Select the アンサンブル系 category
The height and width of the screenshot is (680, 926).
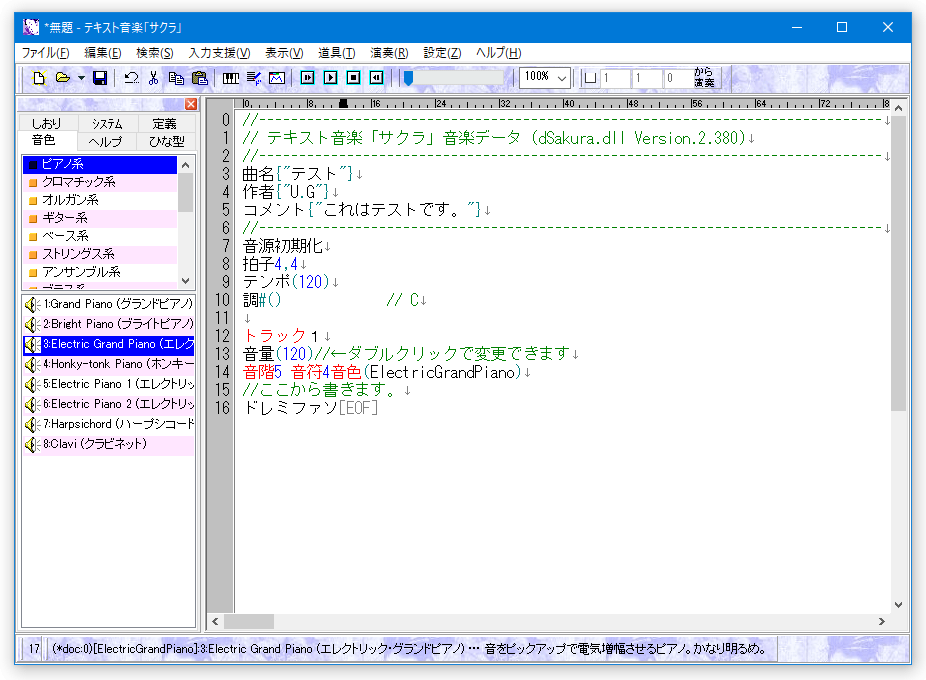click(x=99, y=272)
